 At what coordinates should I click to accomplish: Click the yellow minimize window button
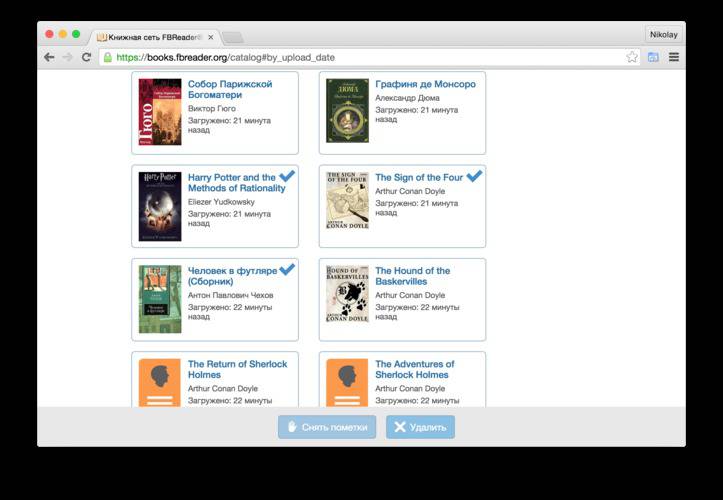(63, 34)
